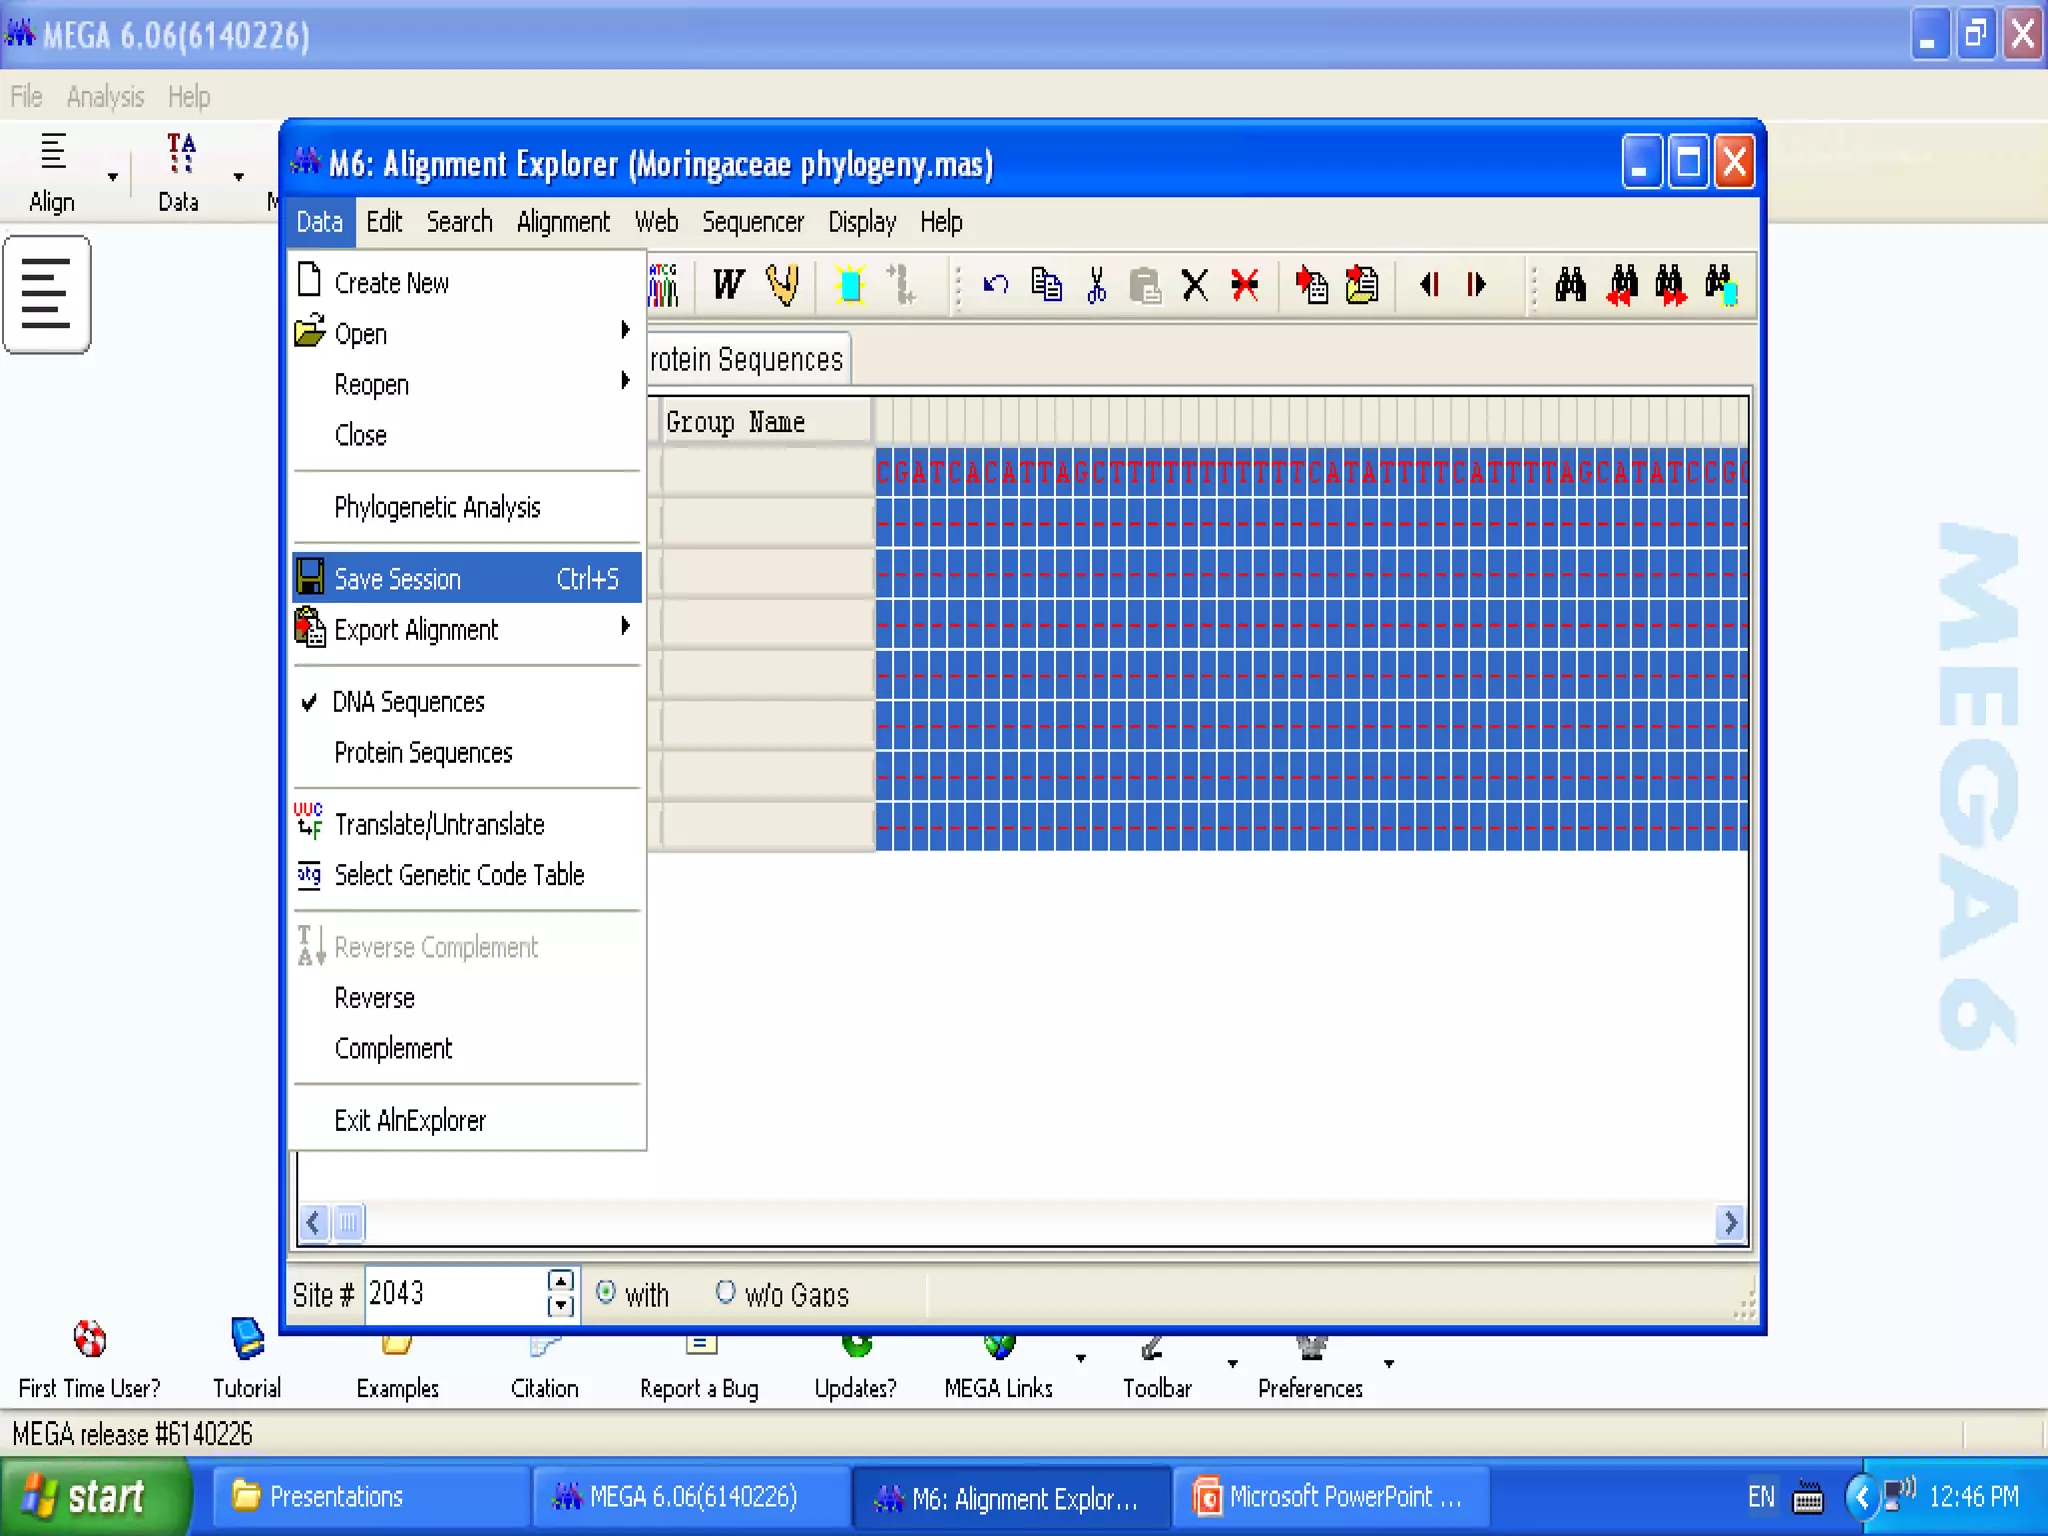
Task: Click the move left arrow icon
Action: (1429, 285)
